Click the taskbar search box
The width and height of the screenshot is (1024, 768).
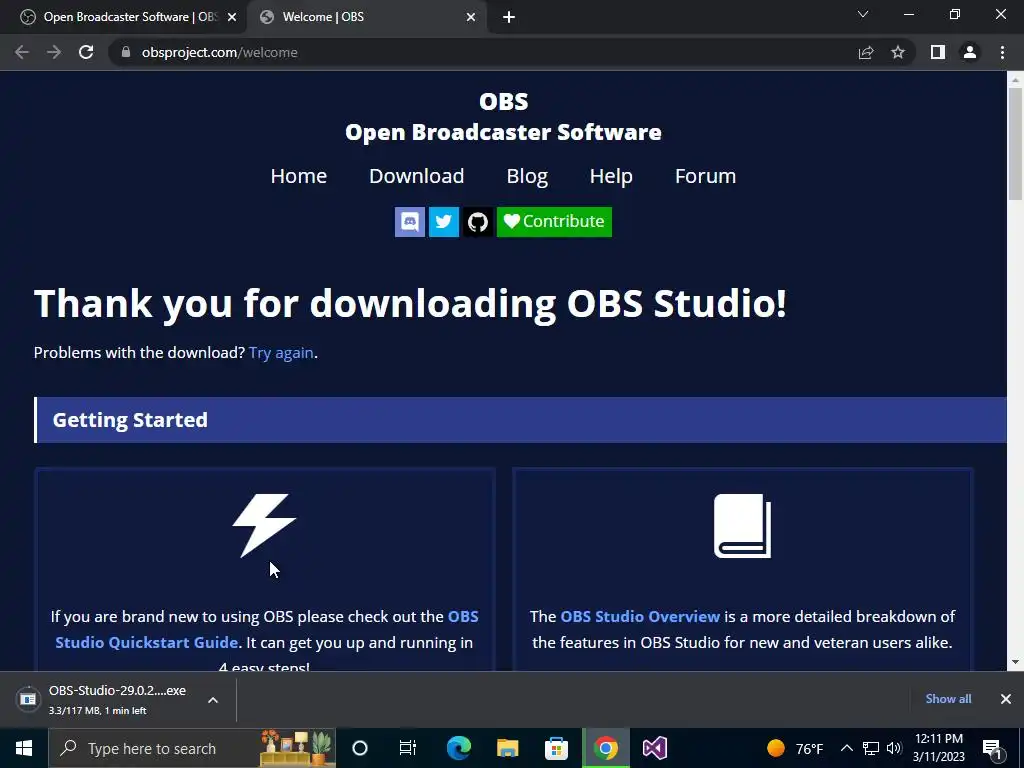coord(192,748)
